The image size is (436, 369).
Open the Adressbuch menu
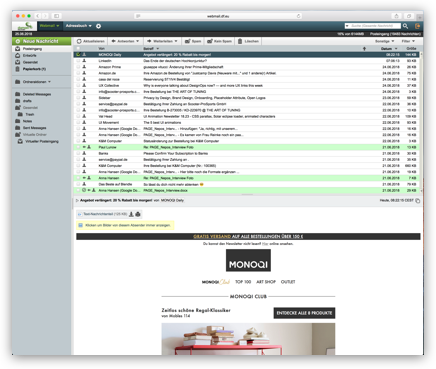click(78, 26)
